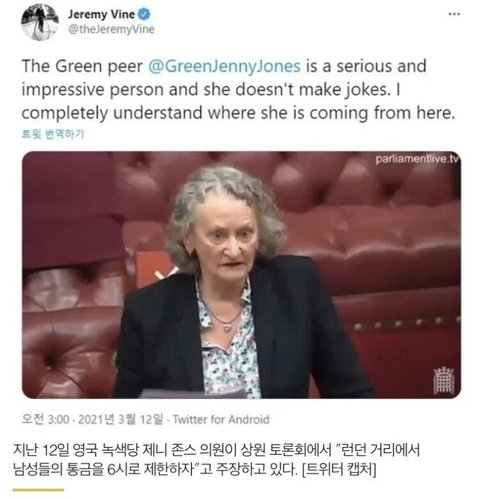
Task: Open the @GreenJennyJones mention link
Action: coord(224,66)
